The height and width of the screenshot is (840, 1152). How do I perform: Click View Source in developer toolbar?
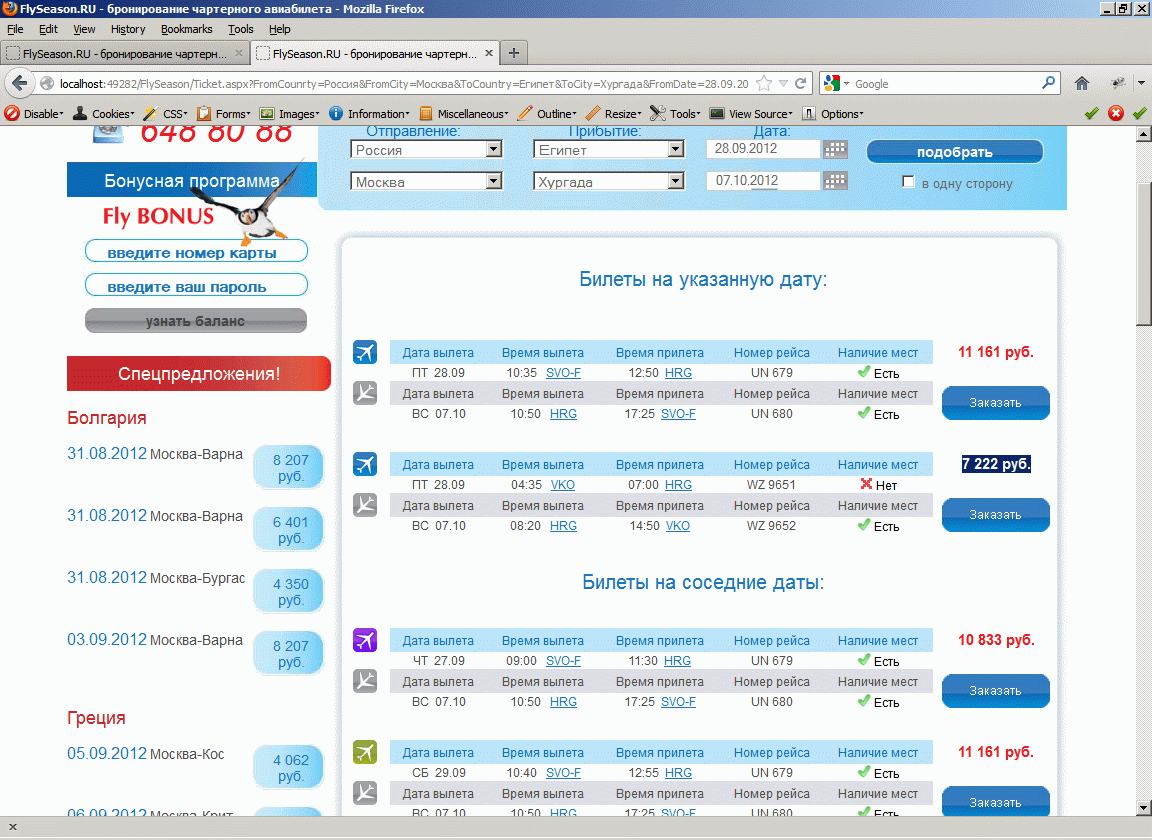752,114
